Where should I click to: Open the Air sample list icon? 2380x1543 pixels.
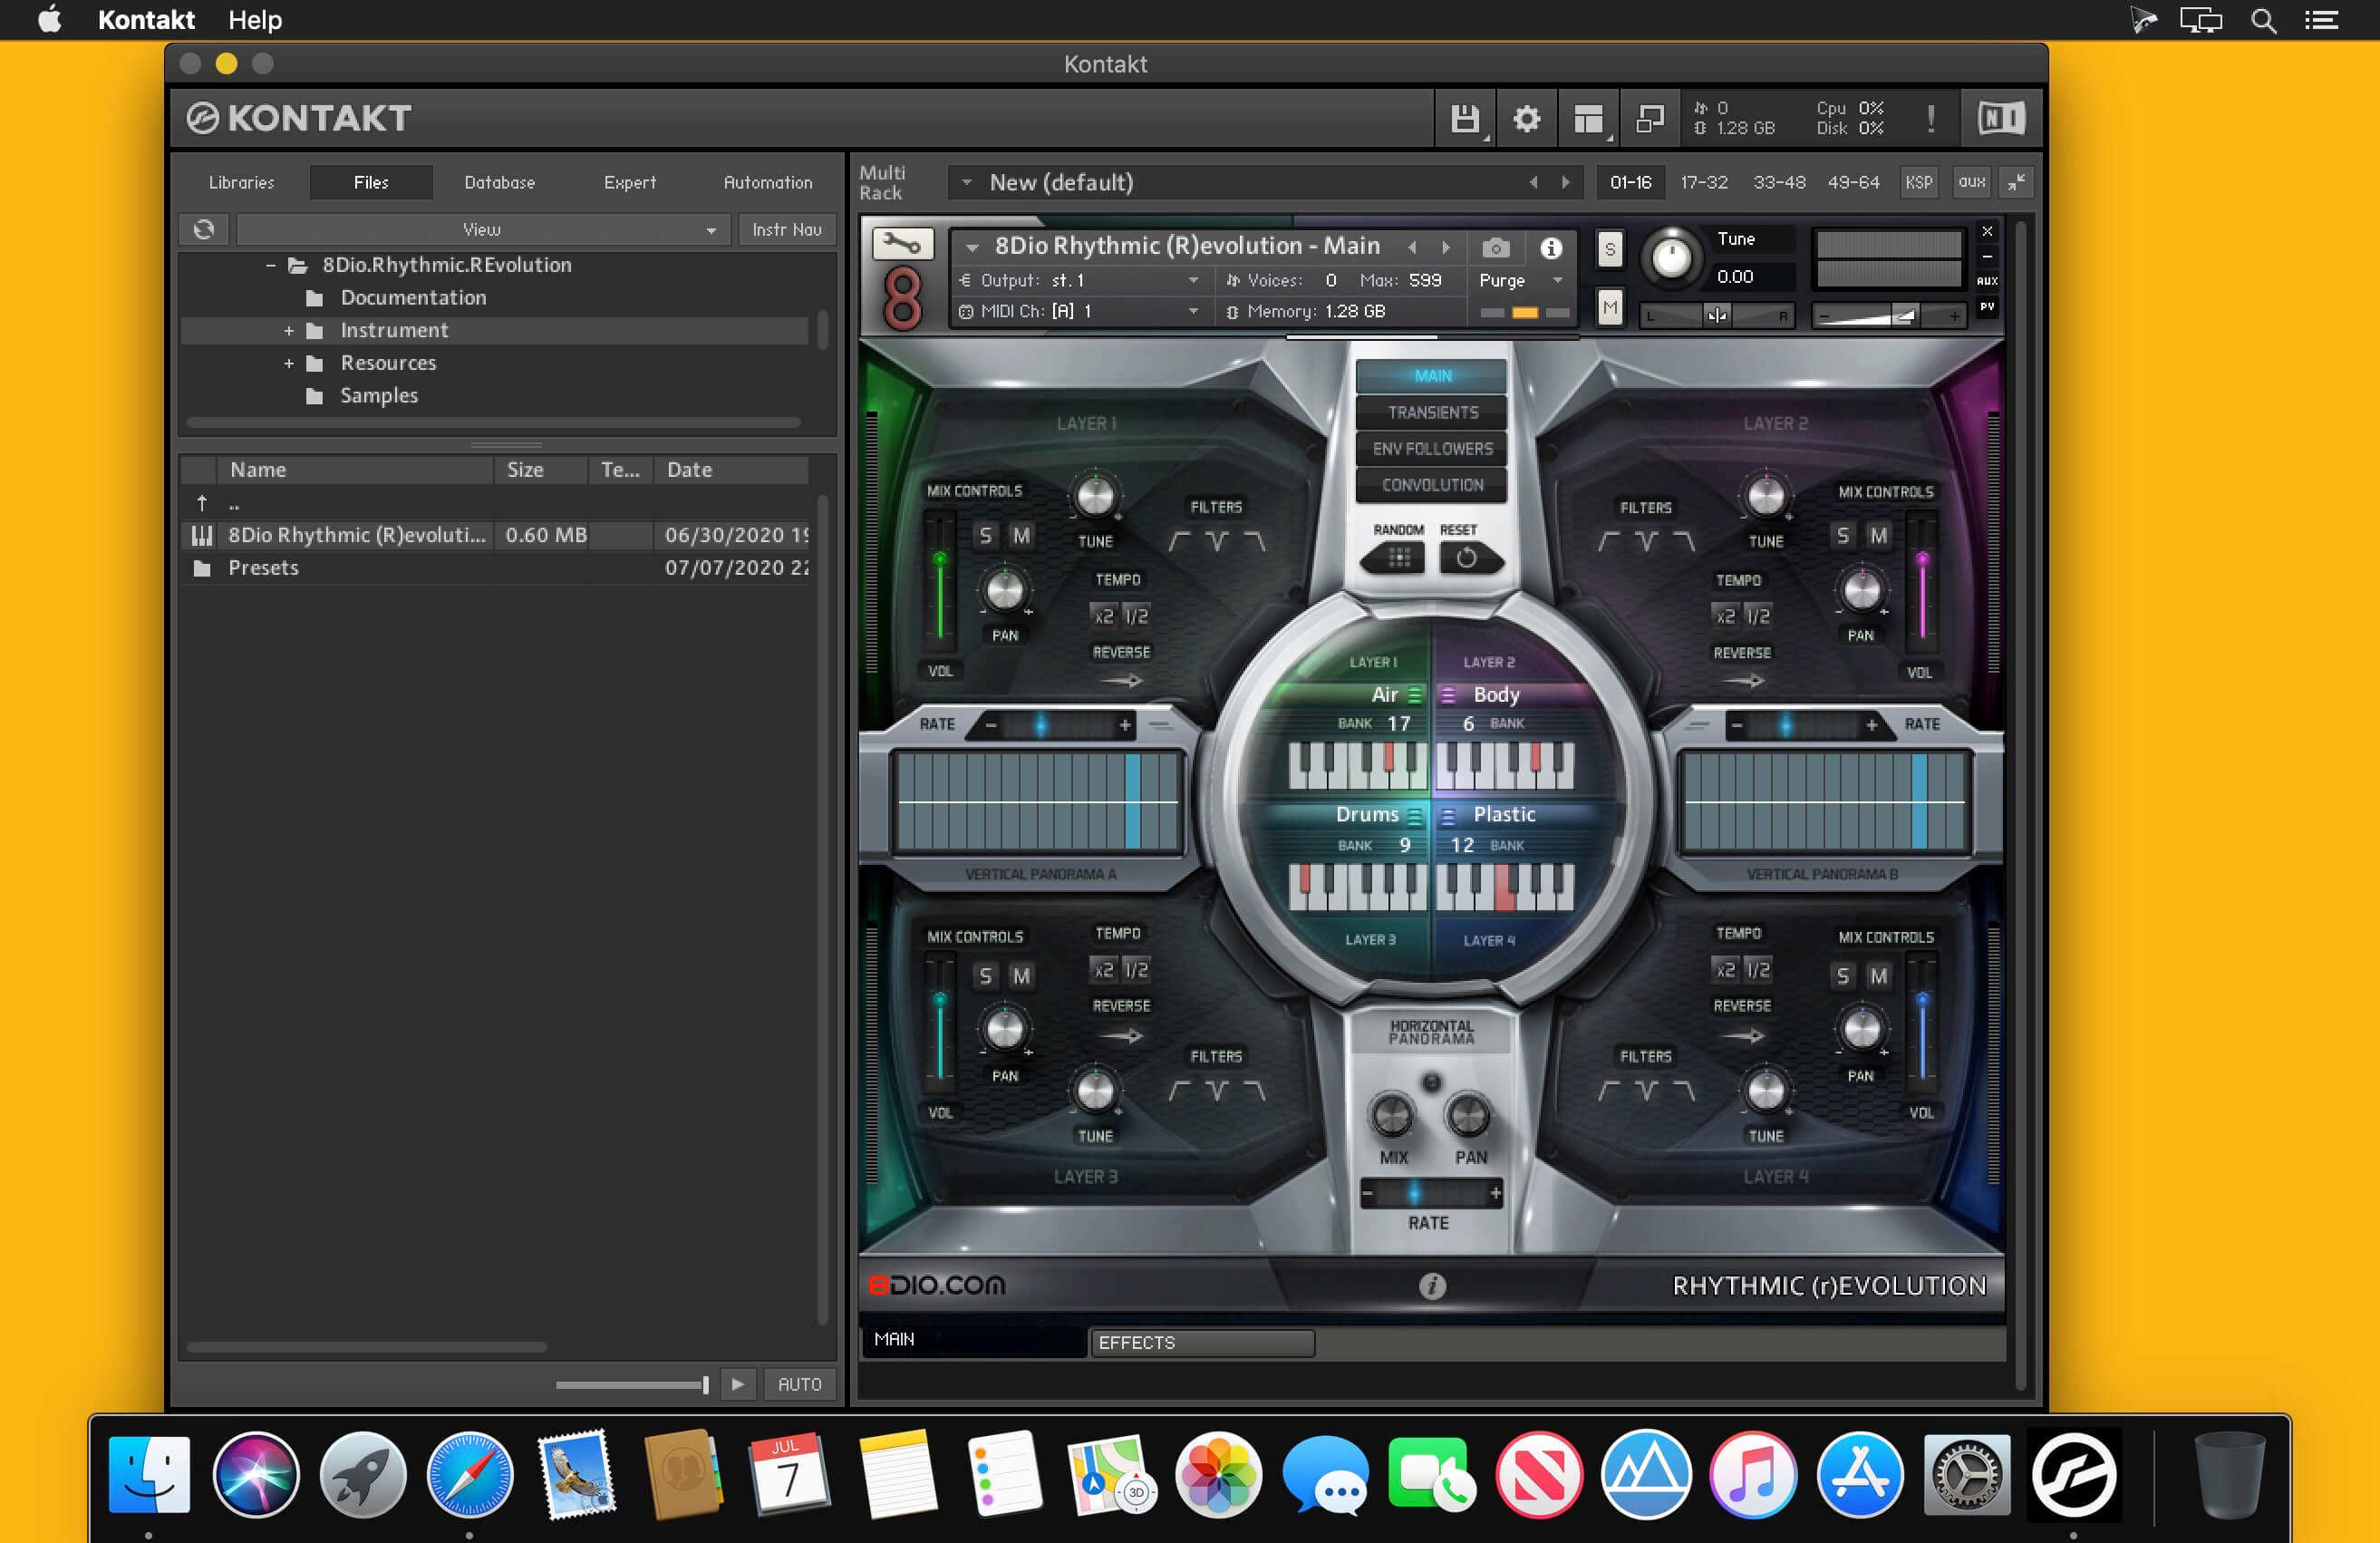(x=1415, y=694)
